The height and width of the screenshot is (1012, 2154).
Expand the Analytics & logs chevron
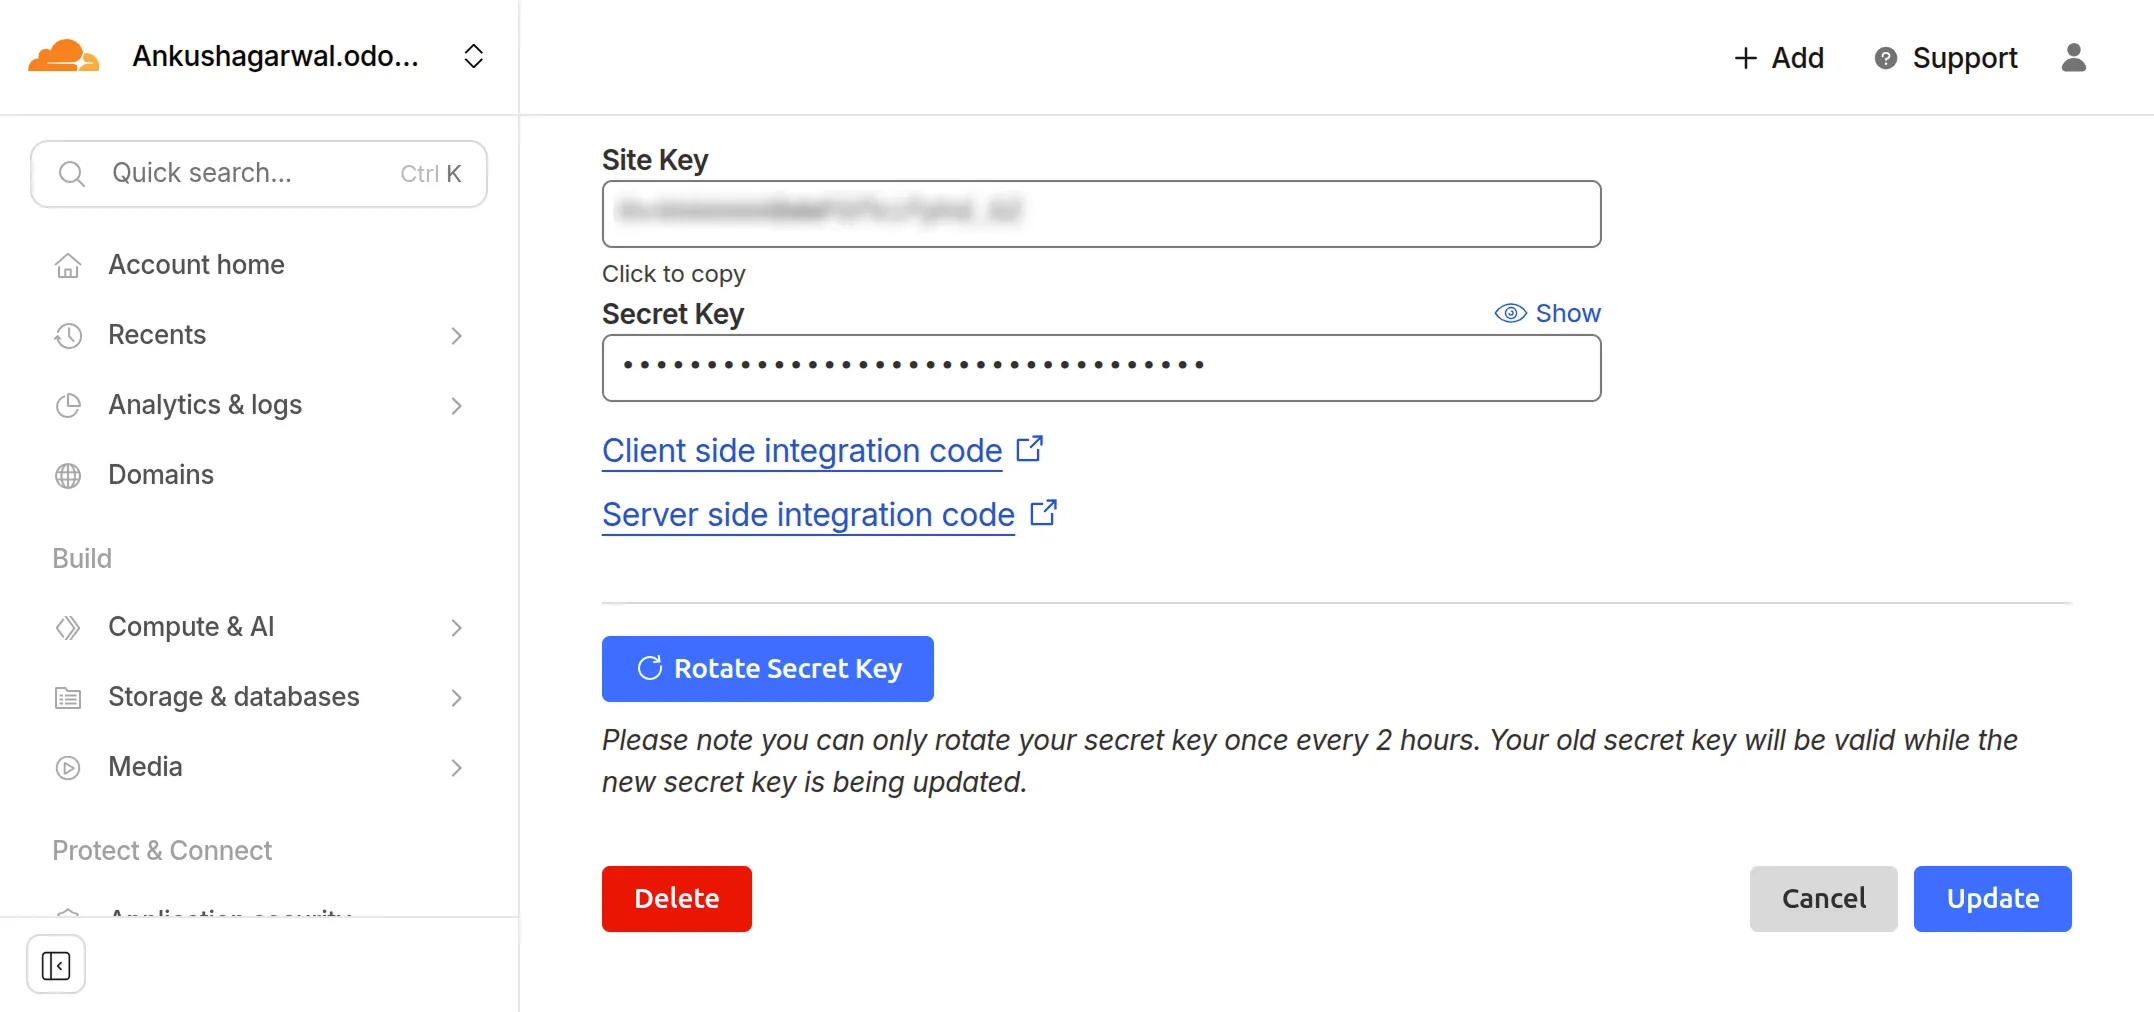(x=456, y=405)
